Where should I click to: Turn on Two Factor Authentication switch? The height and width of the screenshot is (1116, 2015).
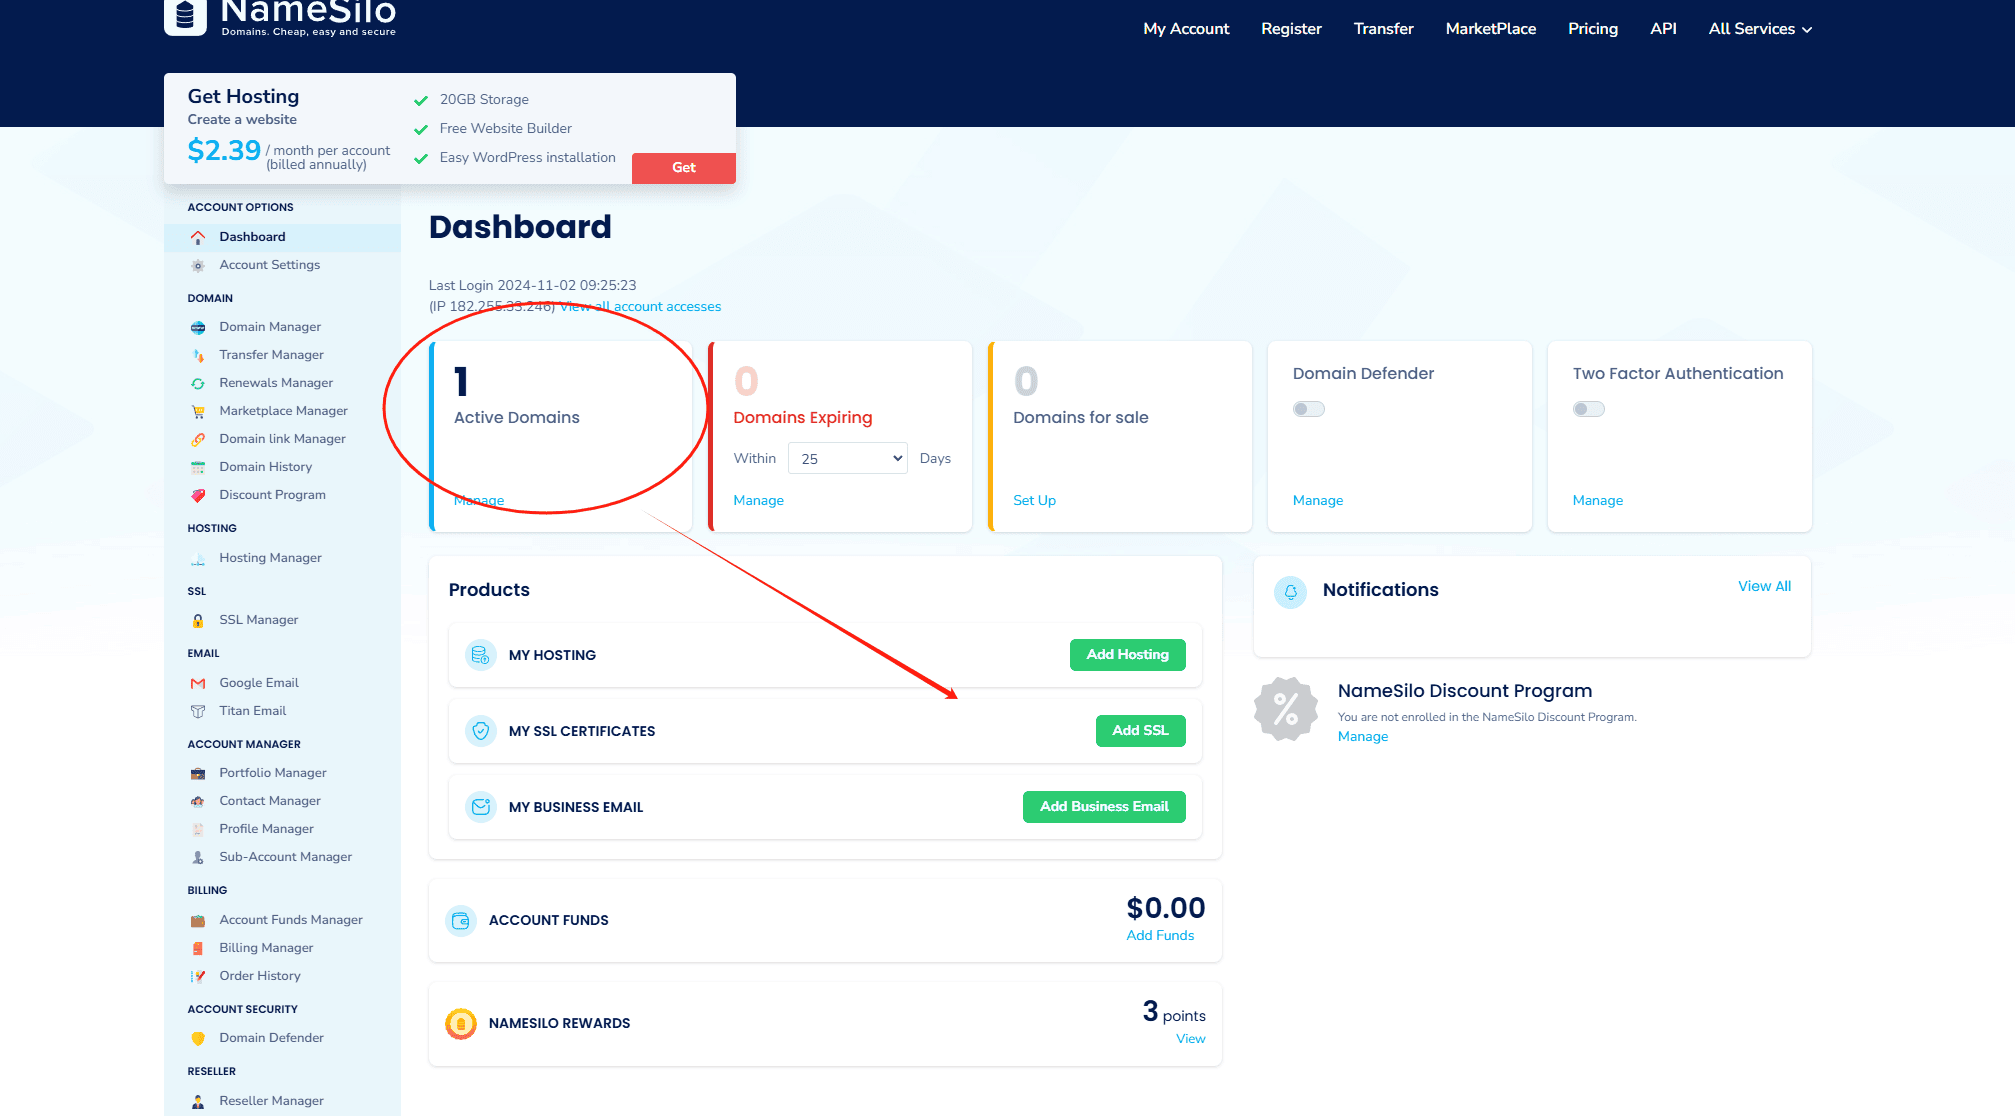1588,409
